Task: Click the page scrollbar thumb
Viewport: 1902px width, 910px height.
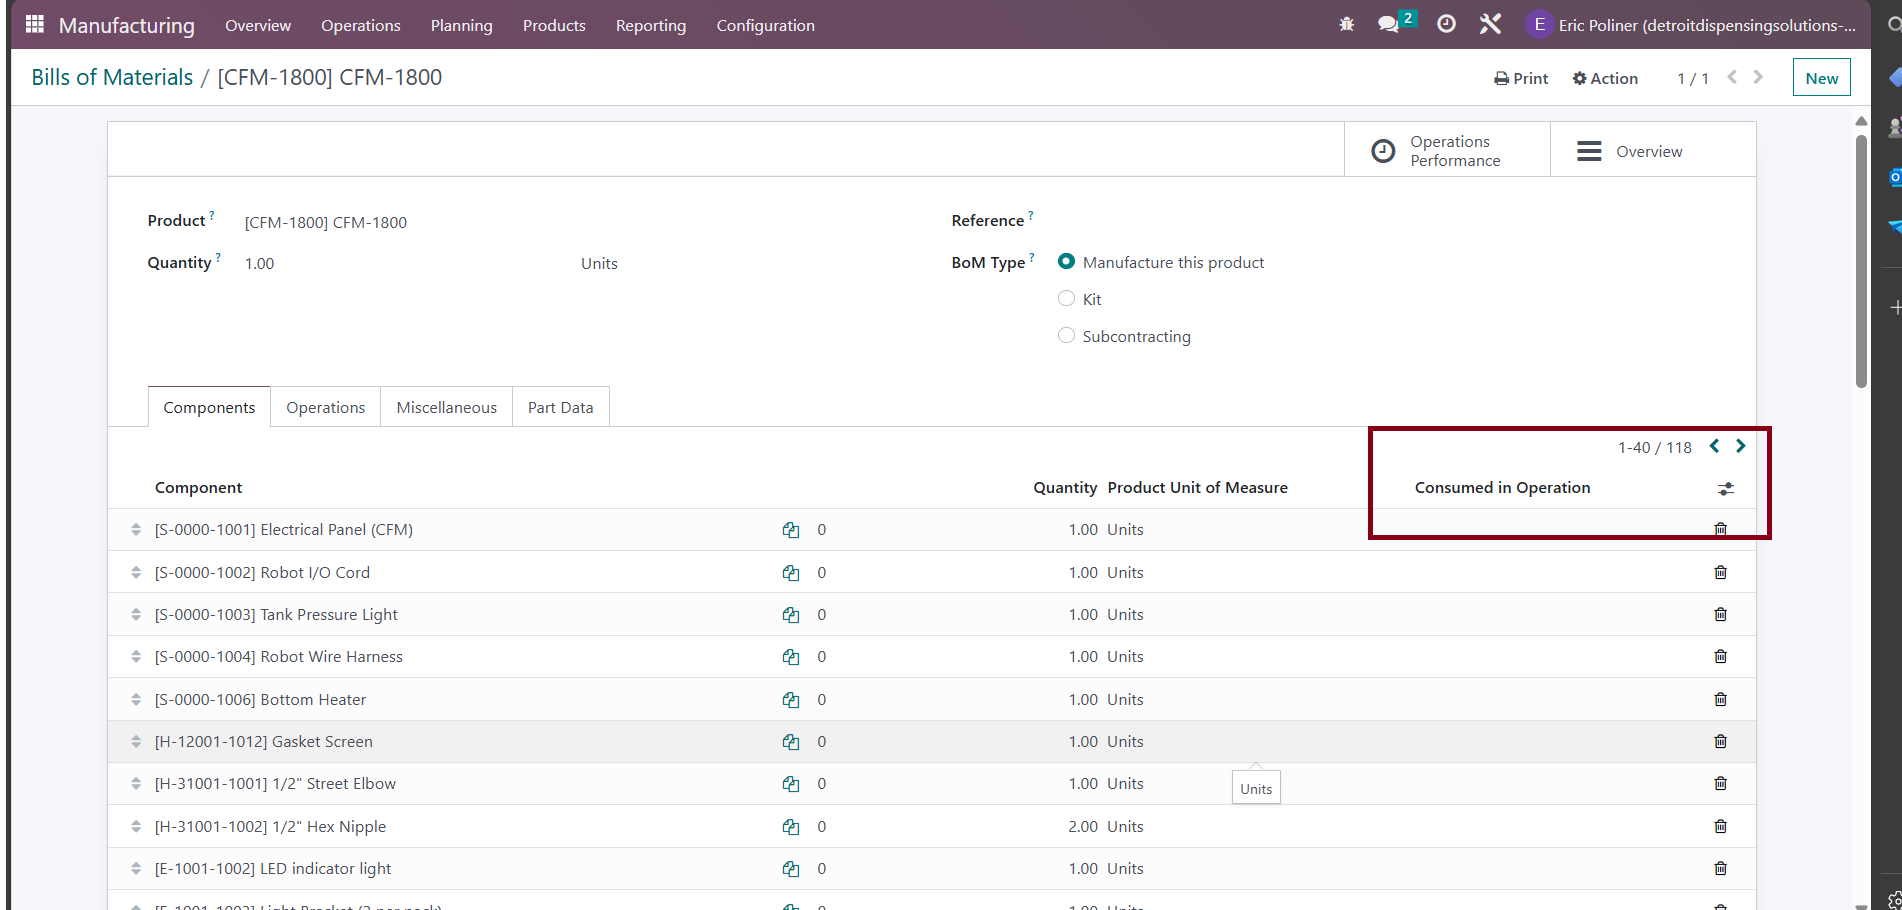Action: tap(1861, 260)
